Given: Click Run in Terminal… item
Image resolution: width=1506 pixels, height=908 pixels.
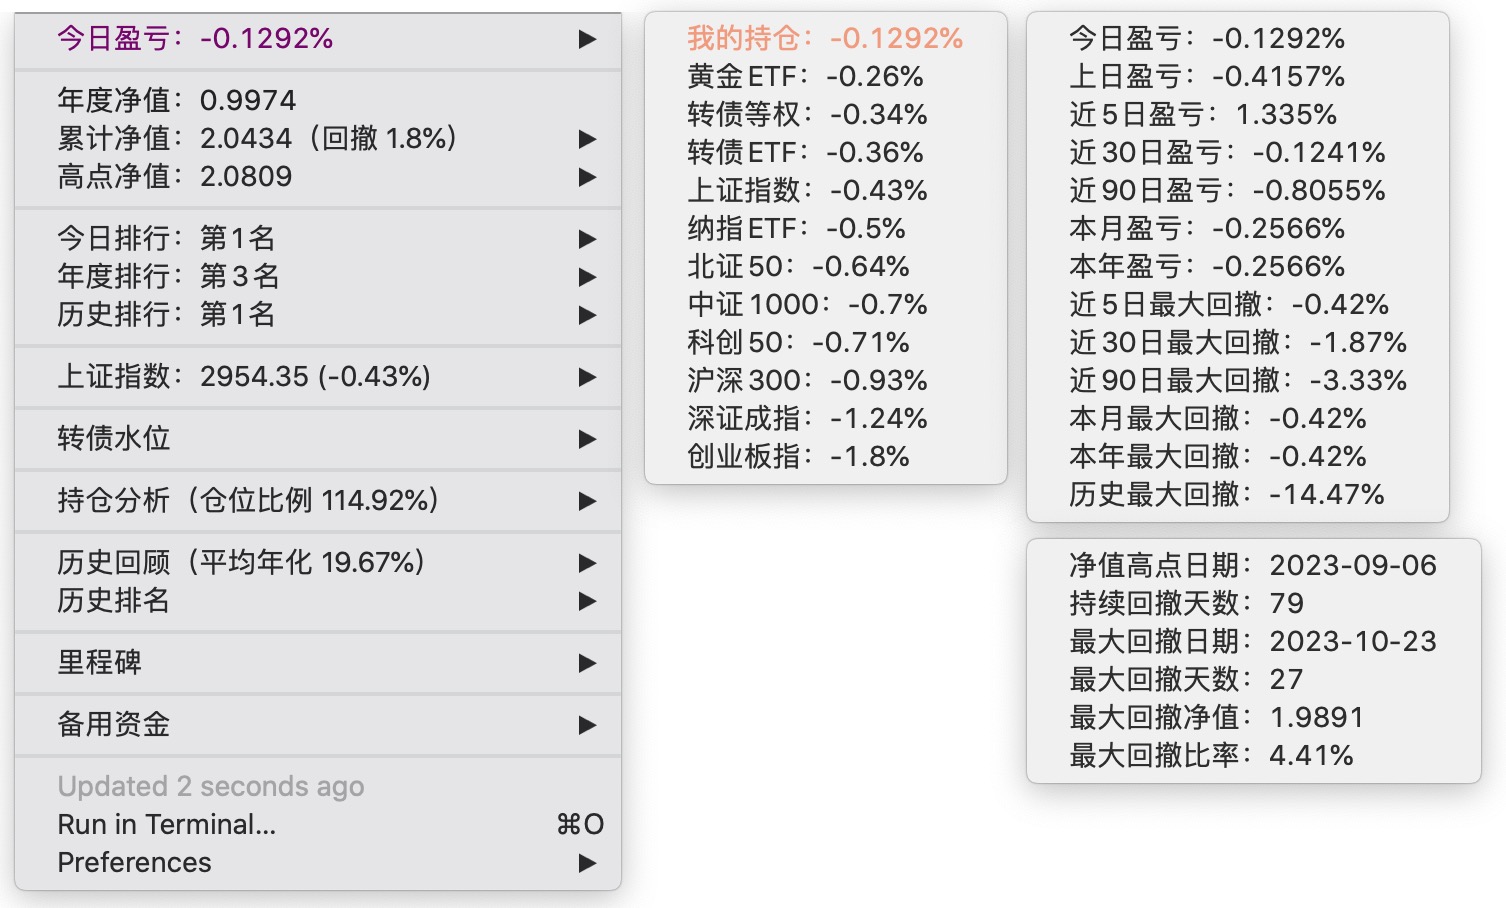Looking at the screenshot, I should [167, 825].
